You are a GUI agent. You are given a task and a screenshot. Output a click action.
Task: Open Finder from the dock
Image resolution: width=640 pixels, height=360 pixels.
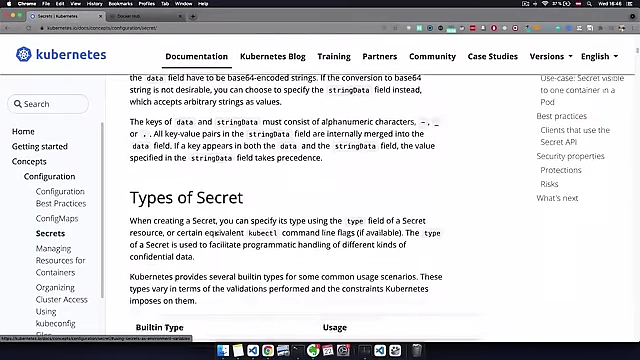(223, 350)
